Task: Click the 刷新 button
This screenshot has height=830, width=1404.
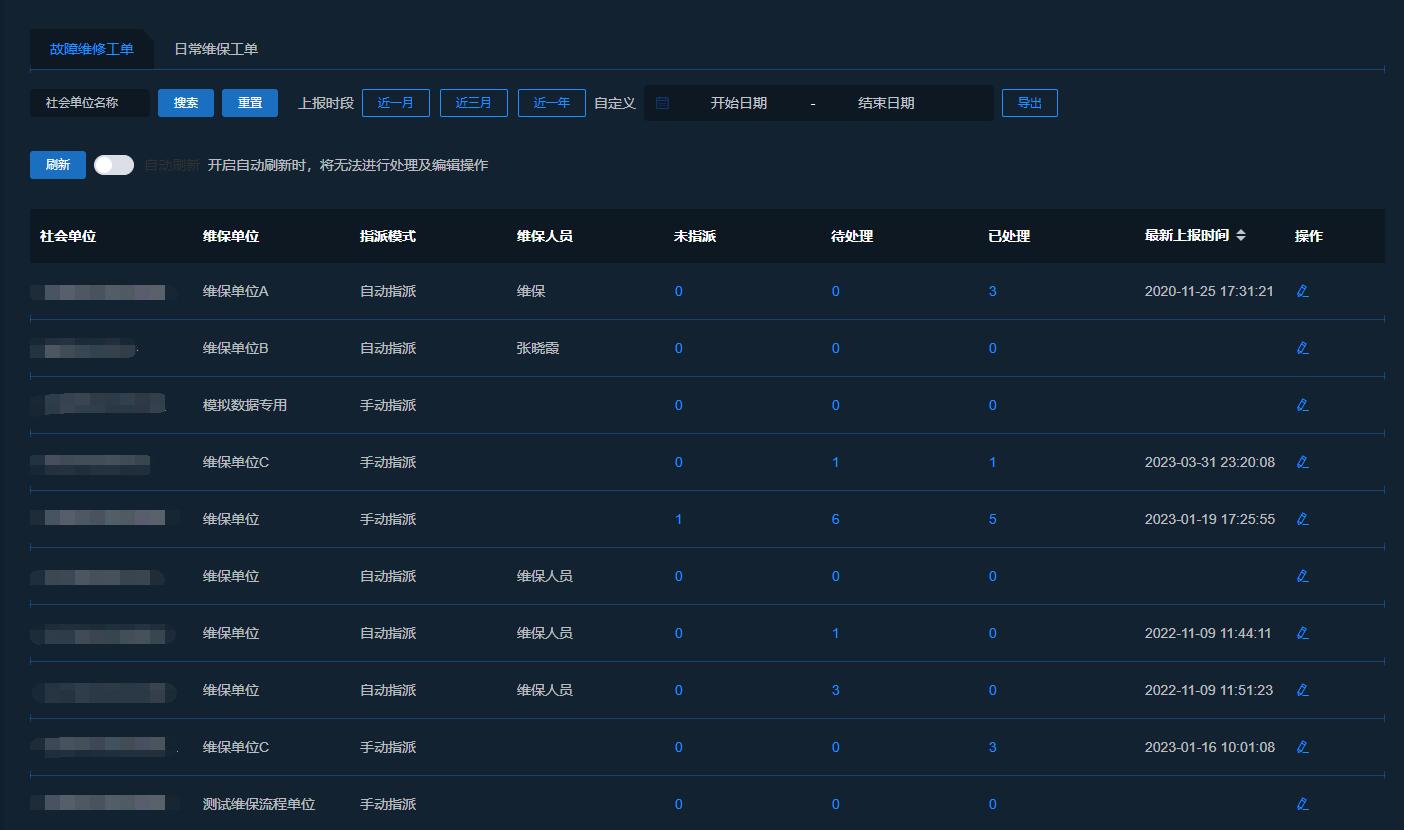Action: point(58,165)
